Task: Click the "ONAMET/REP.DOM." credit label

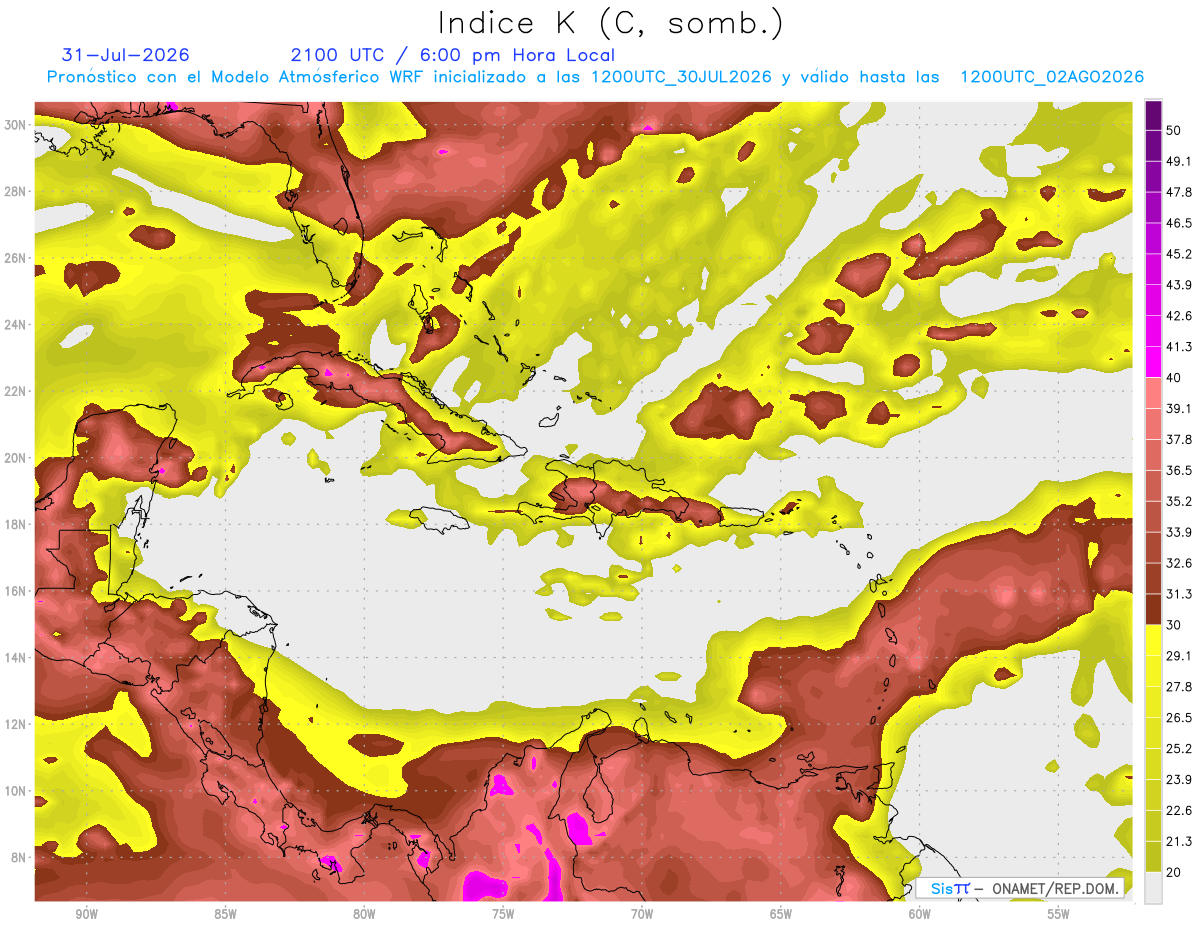Action: [x=1056, y=888]
